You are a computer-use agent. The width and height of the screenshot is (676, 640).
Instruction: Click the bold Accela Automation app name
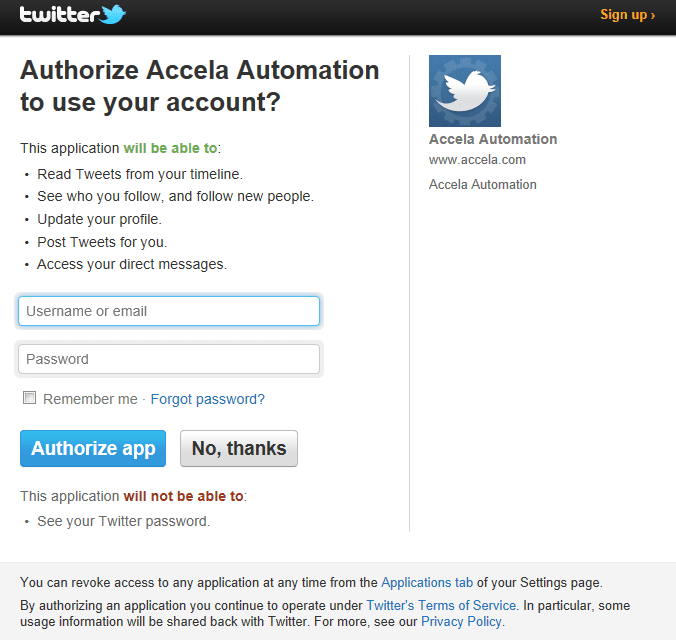(493, 139)
